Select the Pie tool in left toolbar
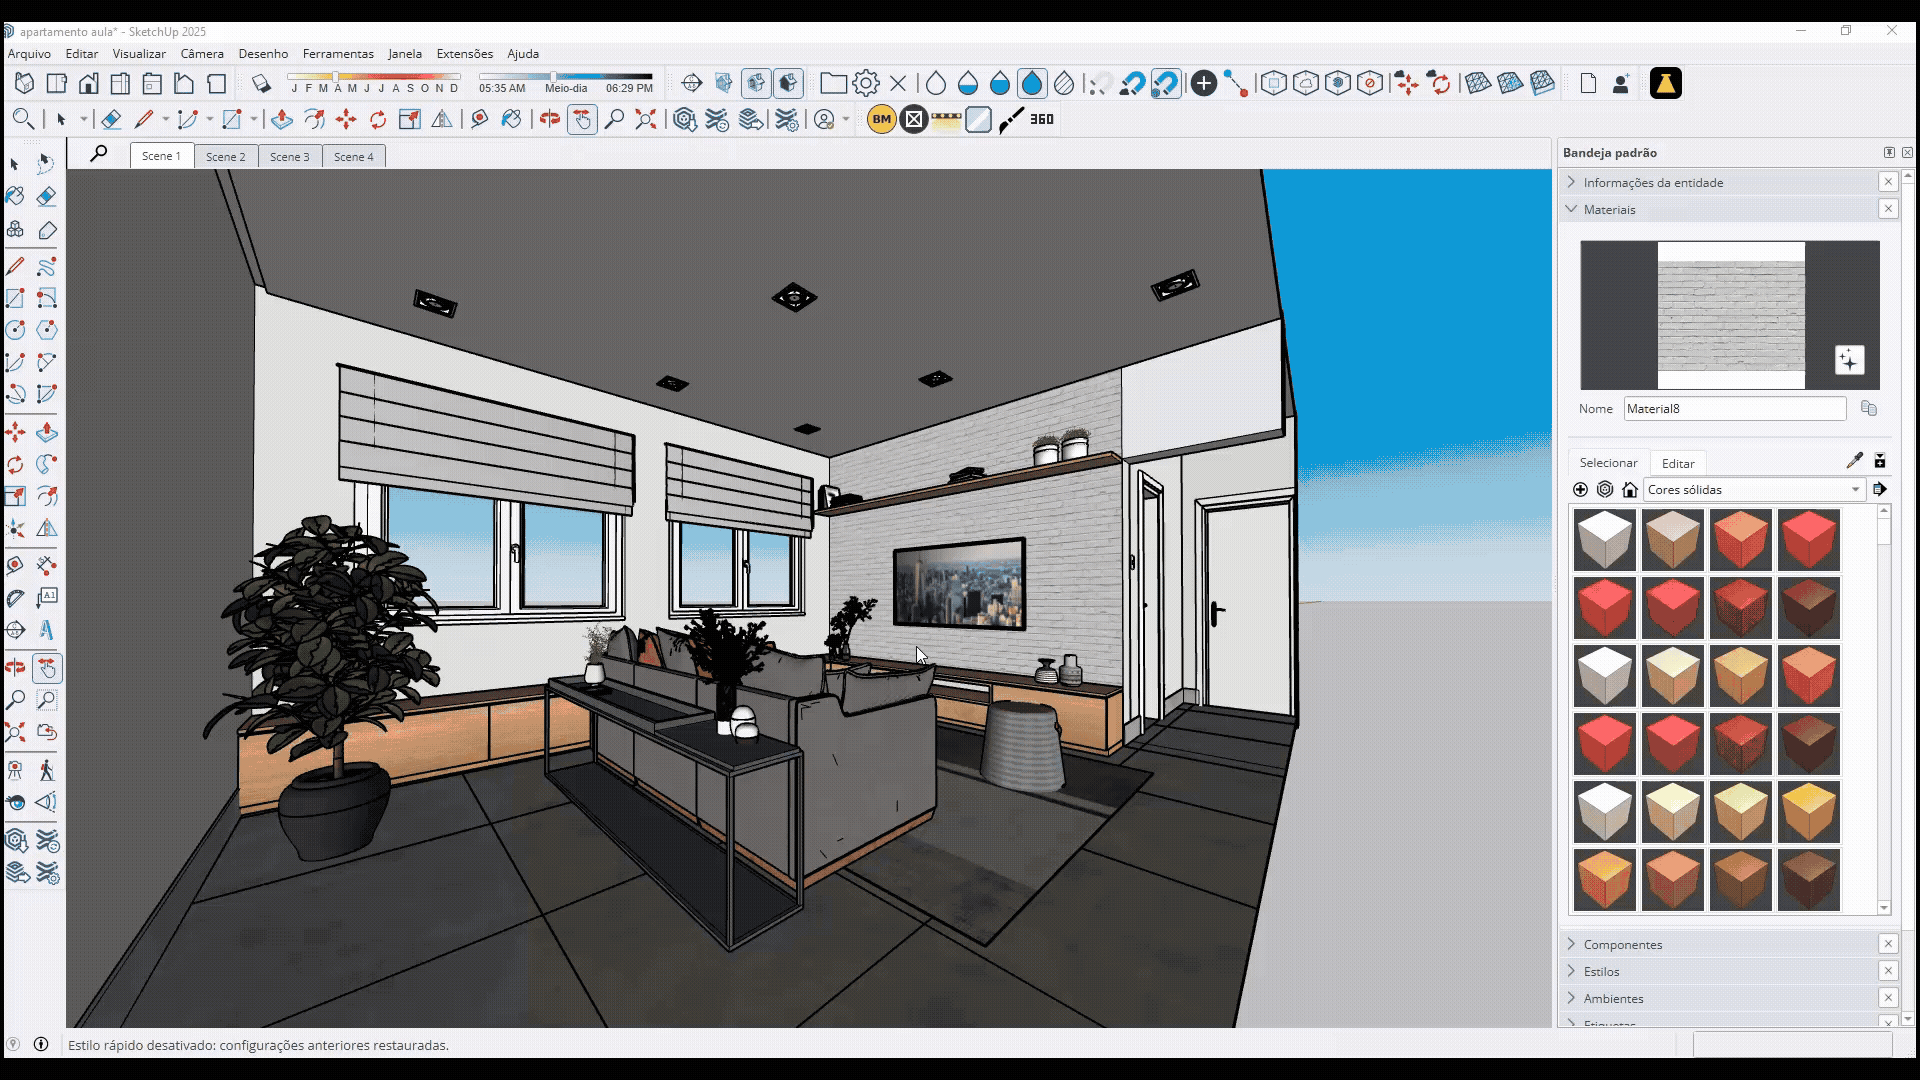Viewport: 1920px width, 1080px height. (46, 394)
